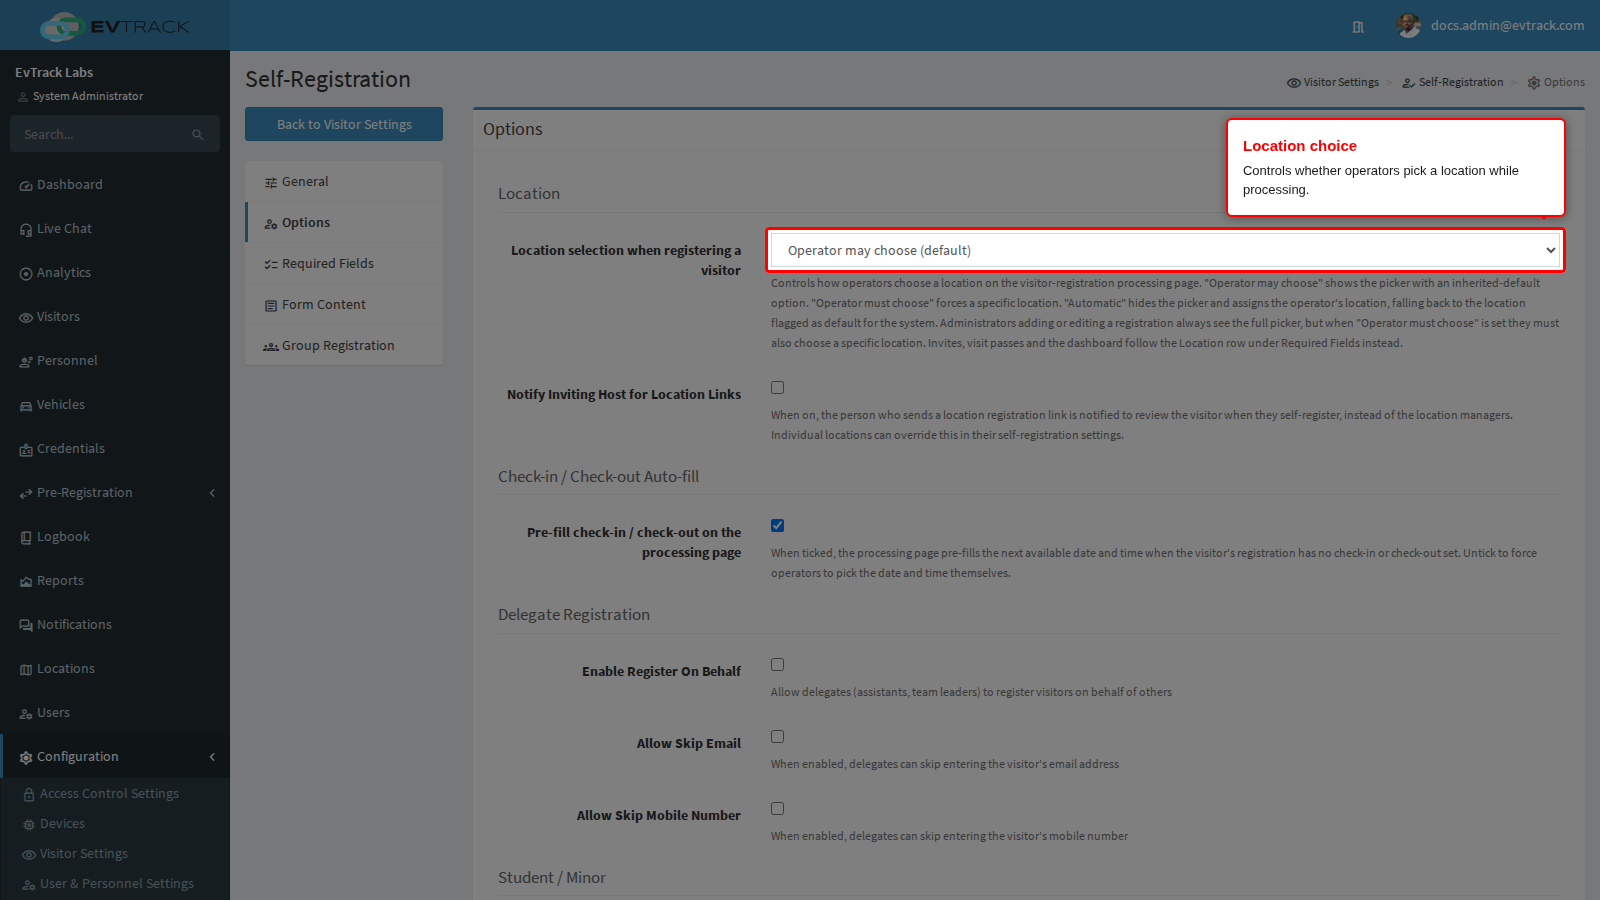
Task: Open Visitor Settings breadcrumb link
Action: tap(1333, 82)
